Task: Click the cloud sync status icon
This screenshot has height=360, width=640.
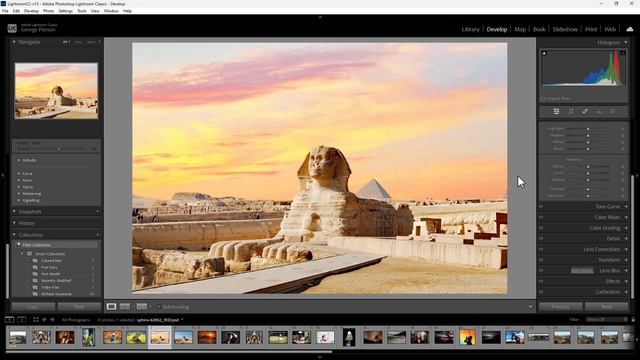Action: pos(629,29)
